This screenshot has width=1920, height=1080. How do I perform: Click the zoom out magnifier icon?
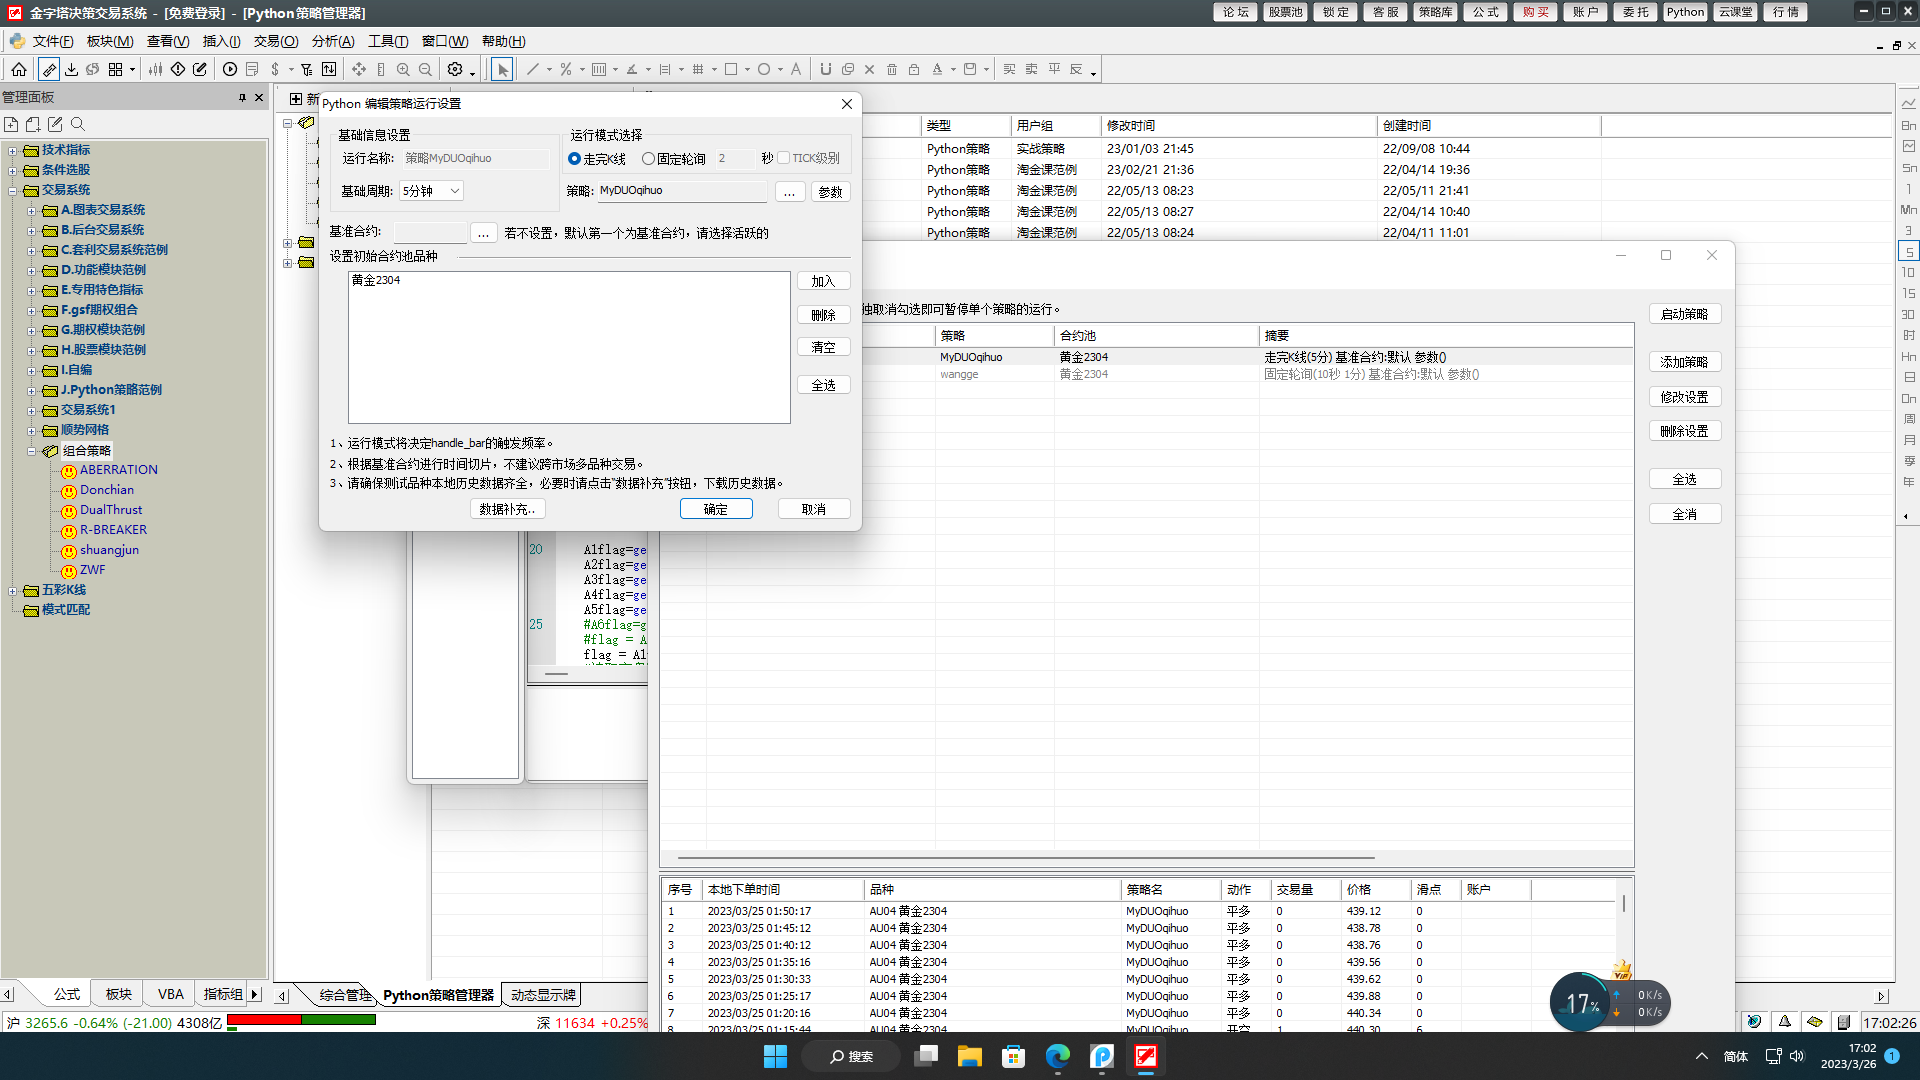pyautogui.click(x=425, y=69)
